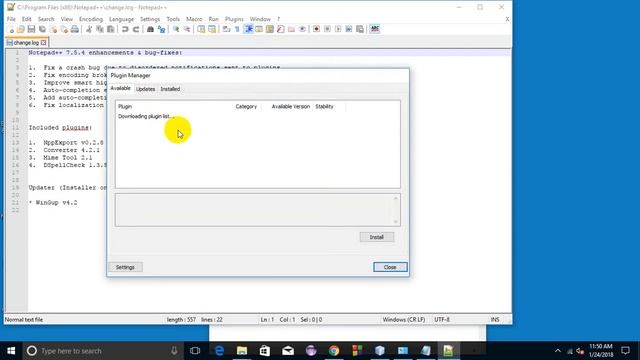640x360 pixels.
Task: Select the Available tab in Plugin Manager
Action: click(x=120, y=89)
